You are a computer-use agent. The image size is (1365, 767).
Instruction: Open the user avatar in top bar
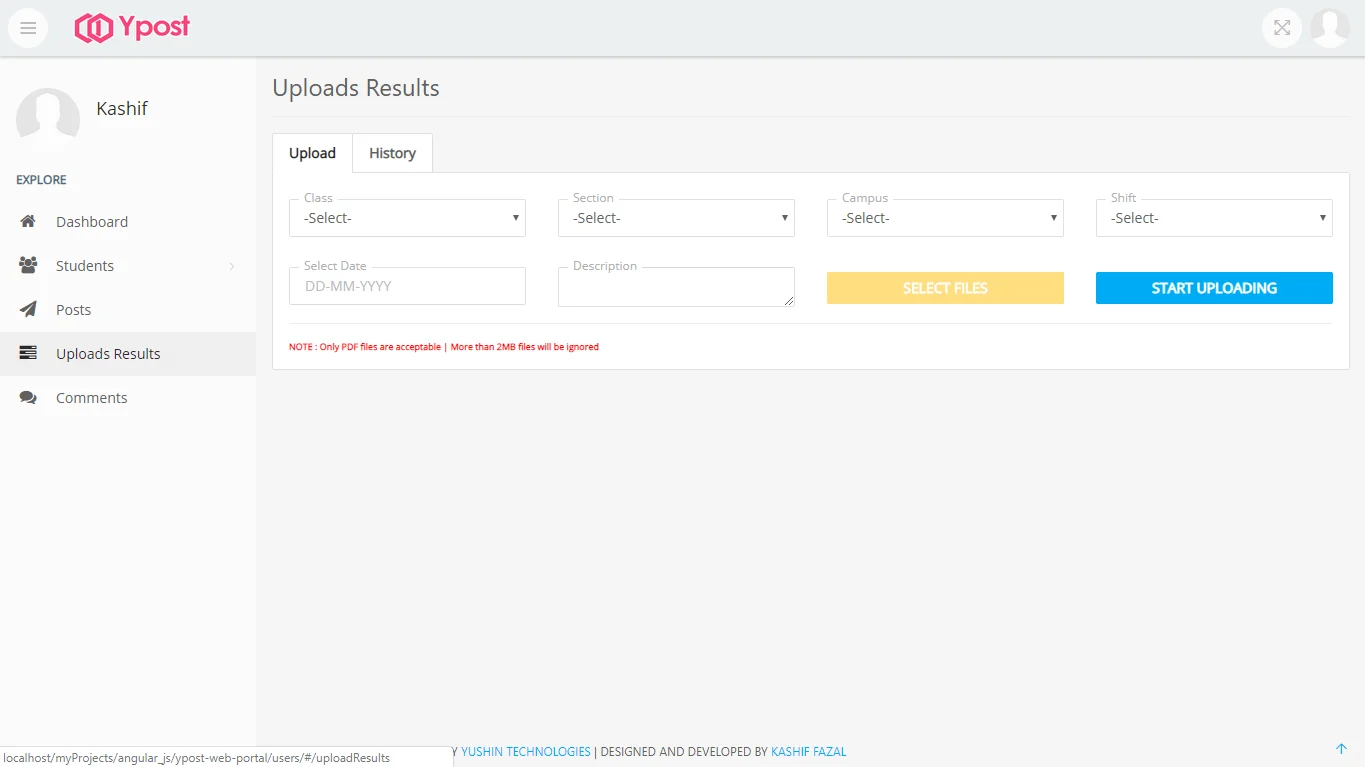coord(1330,28)
